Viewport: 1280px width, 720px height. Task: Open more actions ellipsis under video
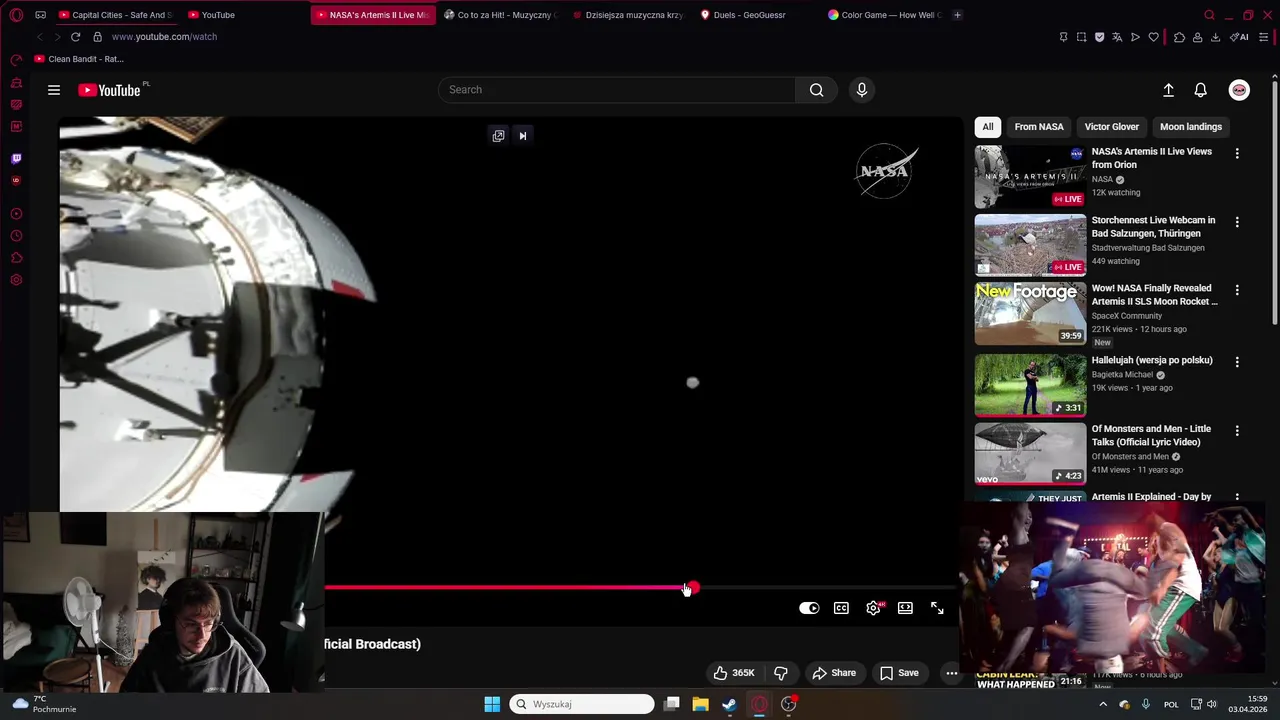tap(952, 673)
